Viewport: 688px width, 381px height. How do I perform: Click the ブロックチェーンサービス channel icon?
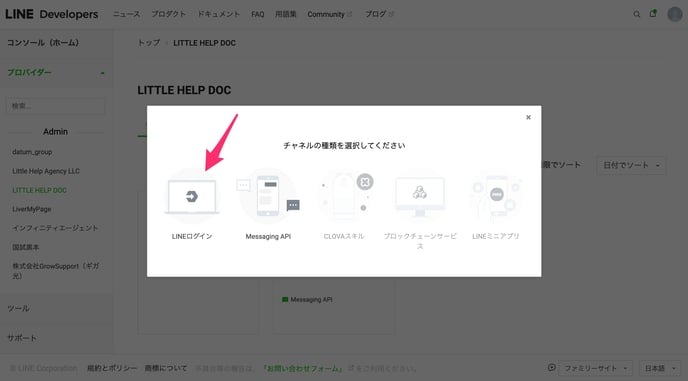coord(420,196)
